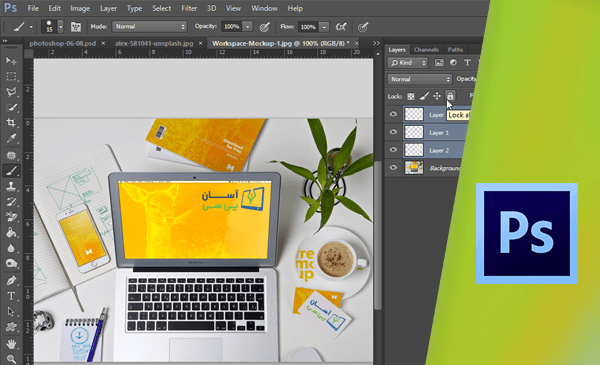600x365 pixels.
Task: Toggle visibility of Layer 2
Action: (393, 150)
